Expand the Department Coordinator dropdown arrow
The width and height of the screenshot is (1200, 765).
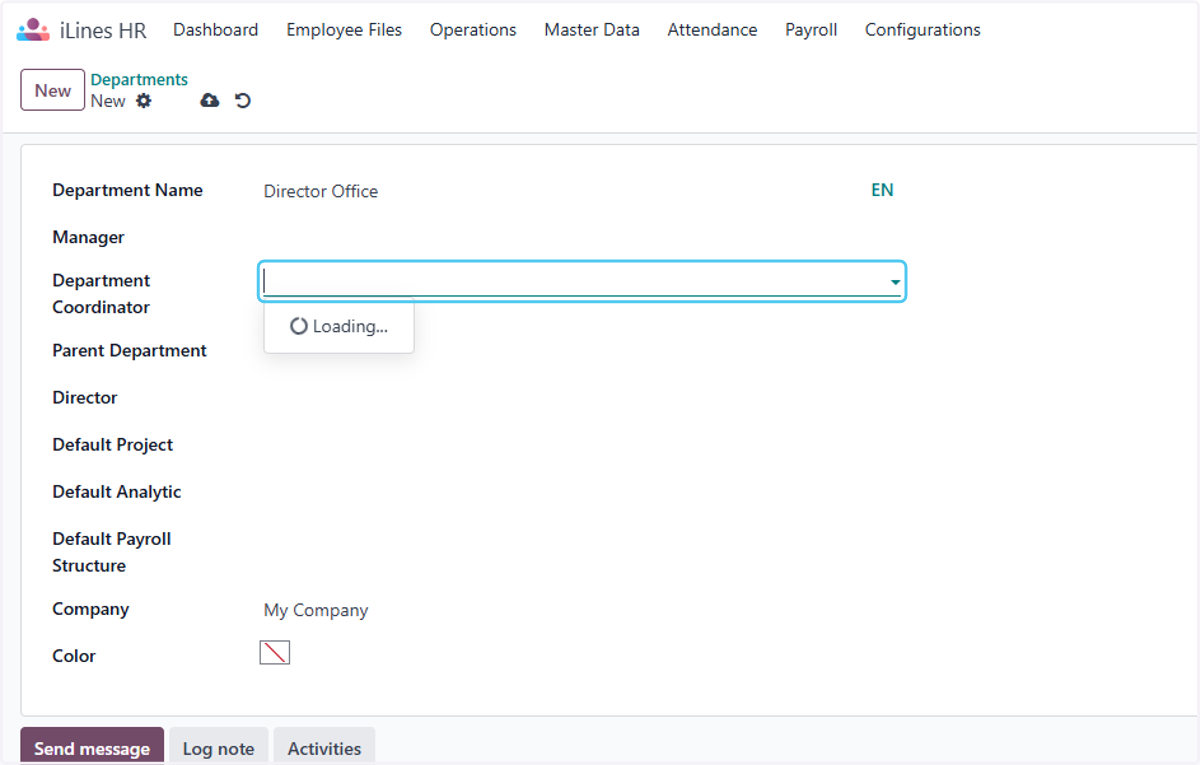pos(895,283)
